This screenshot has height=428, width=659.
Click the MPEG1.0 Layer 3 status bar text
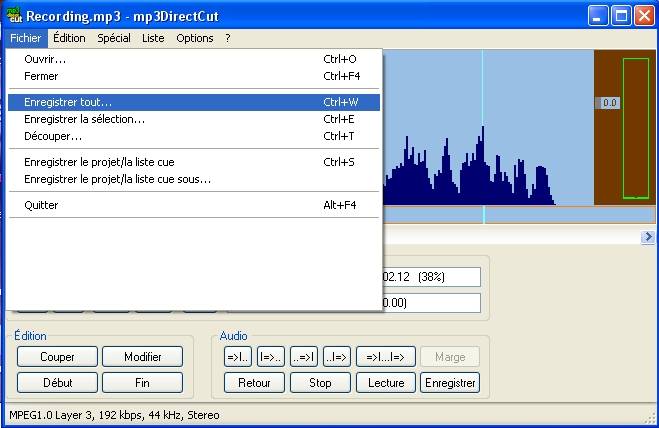114,415
